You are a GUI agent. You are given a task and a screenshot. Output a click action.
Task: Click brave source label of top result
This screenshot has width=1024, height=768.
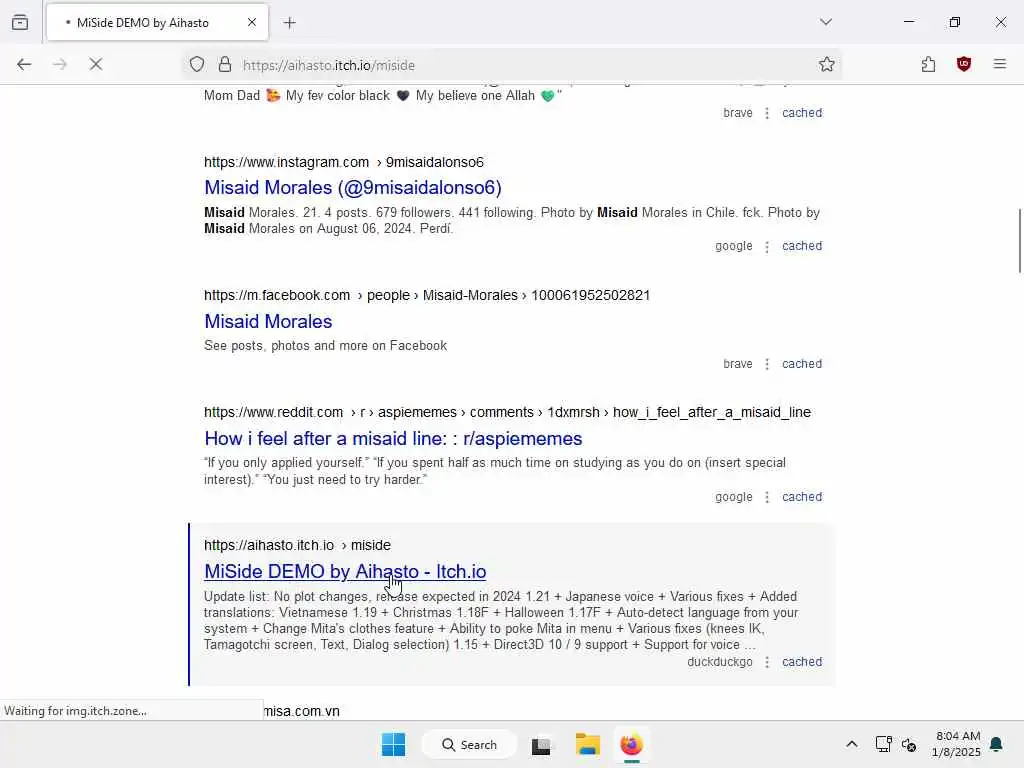coord(738,113)
